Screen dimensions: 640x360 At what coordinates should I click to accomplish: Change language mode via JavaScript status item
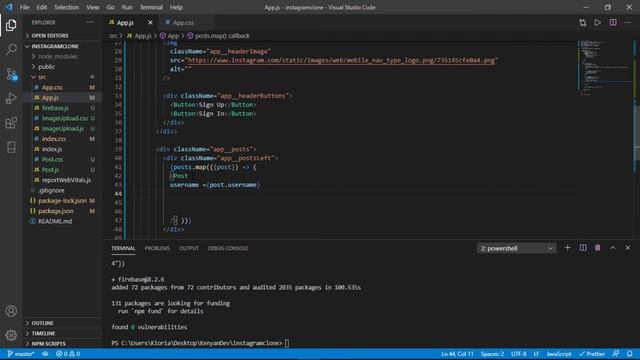[559, 354]
